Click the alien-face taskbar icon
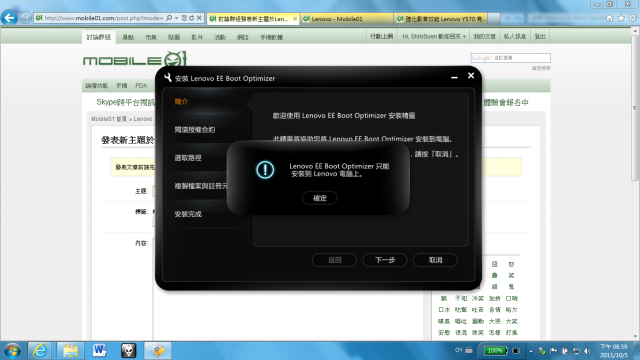The image size is (640, 360). (x=128, y=351)
